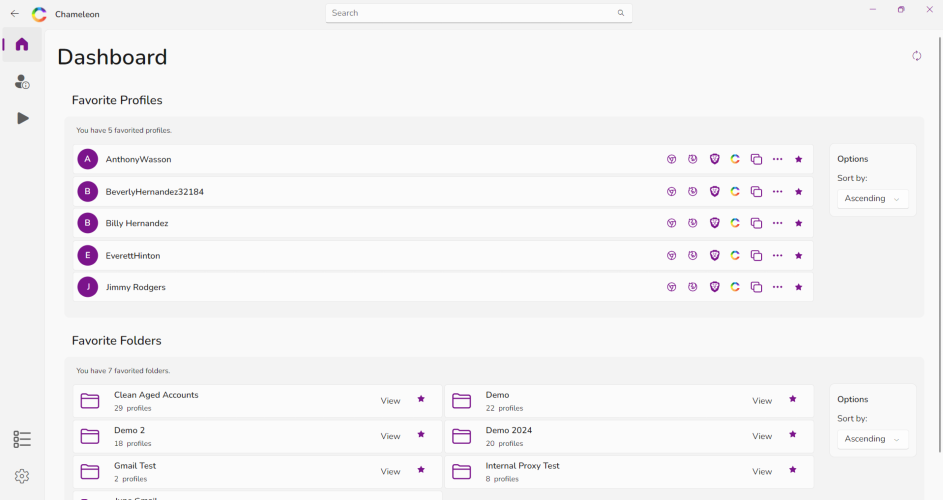Open more options for EverettHinton
The image size is (943, 500).
(778, 256)
